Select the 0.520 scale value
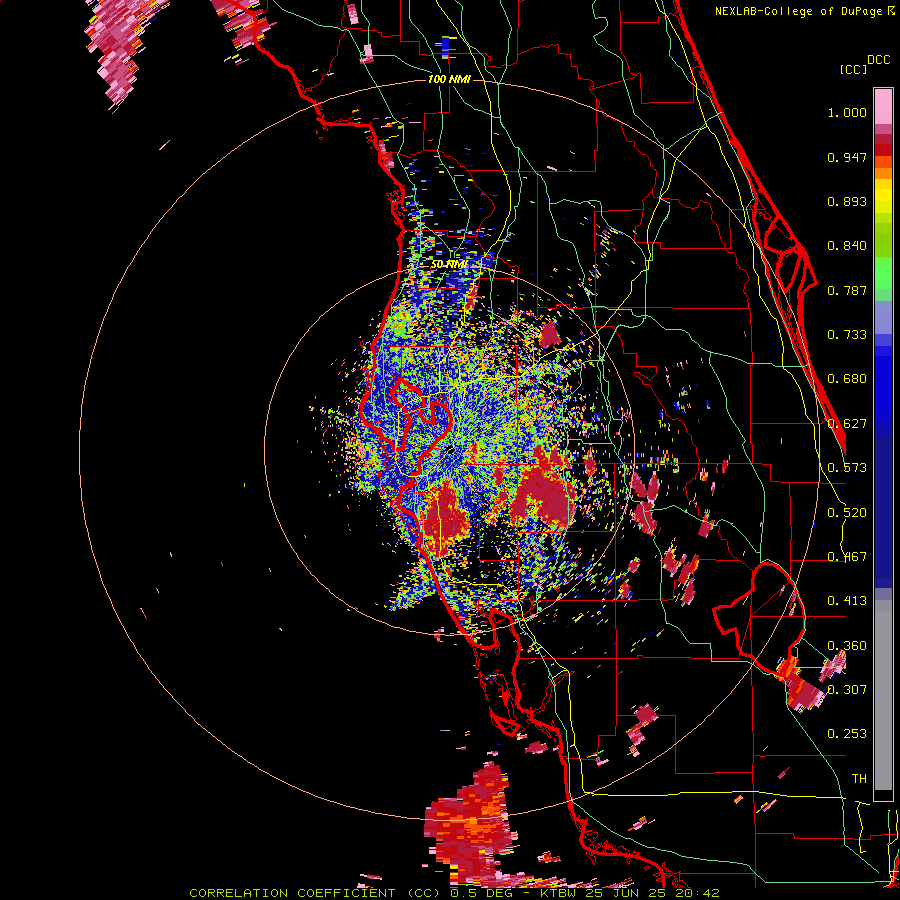The height and width of the screenshot is (900, 900). [847, 513]
